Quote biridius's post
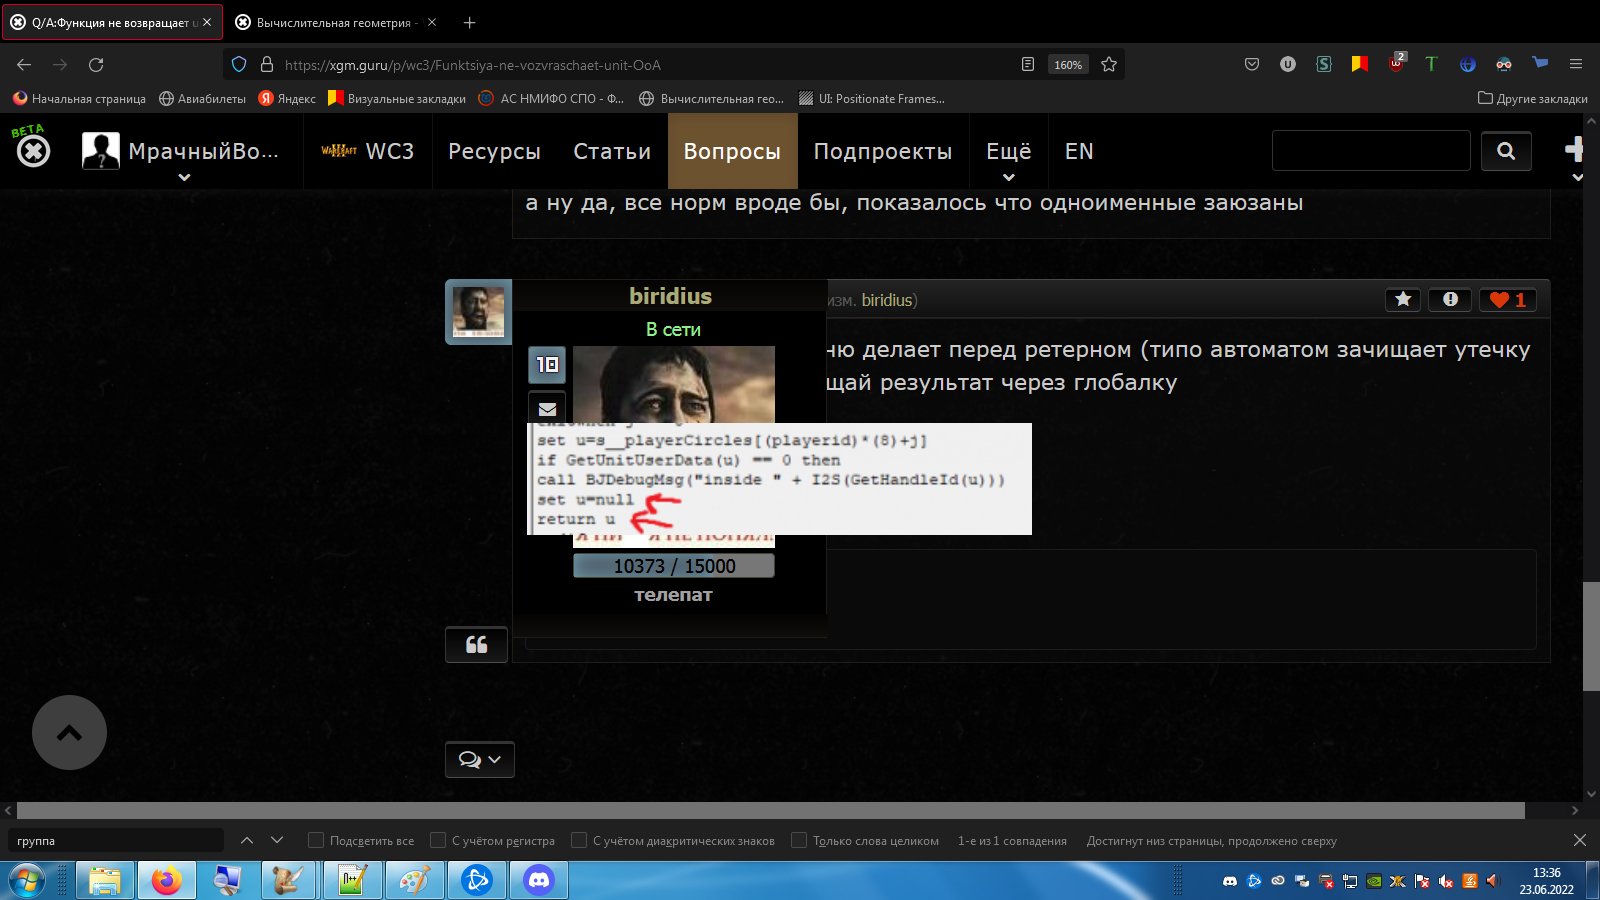1600x900 pixels. pos(477,645)
